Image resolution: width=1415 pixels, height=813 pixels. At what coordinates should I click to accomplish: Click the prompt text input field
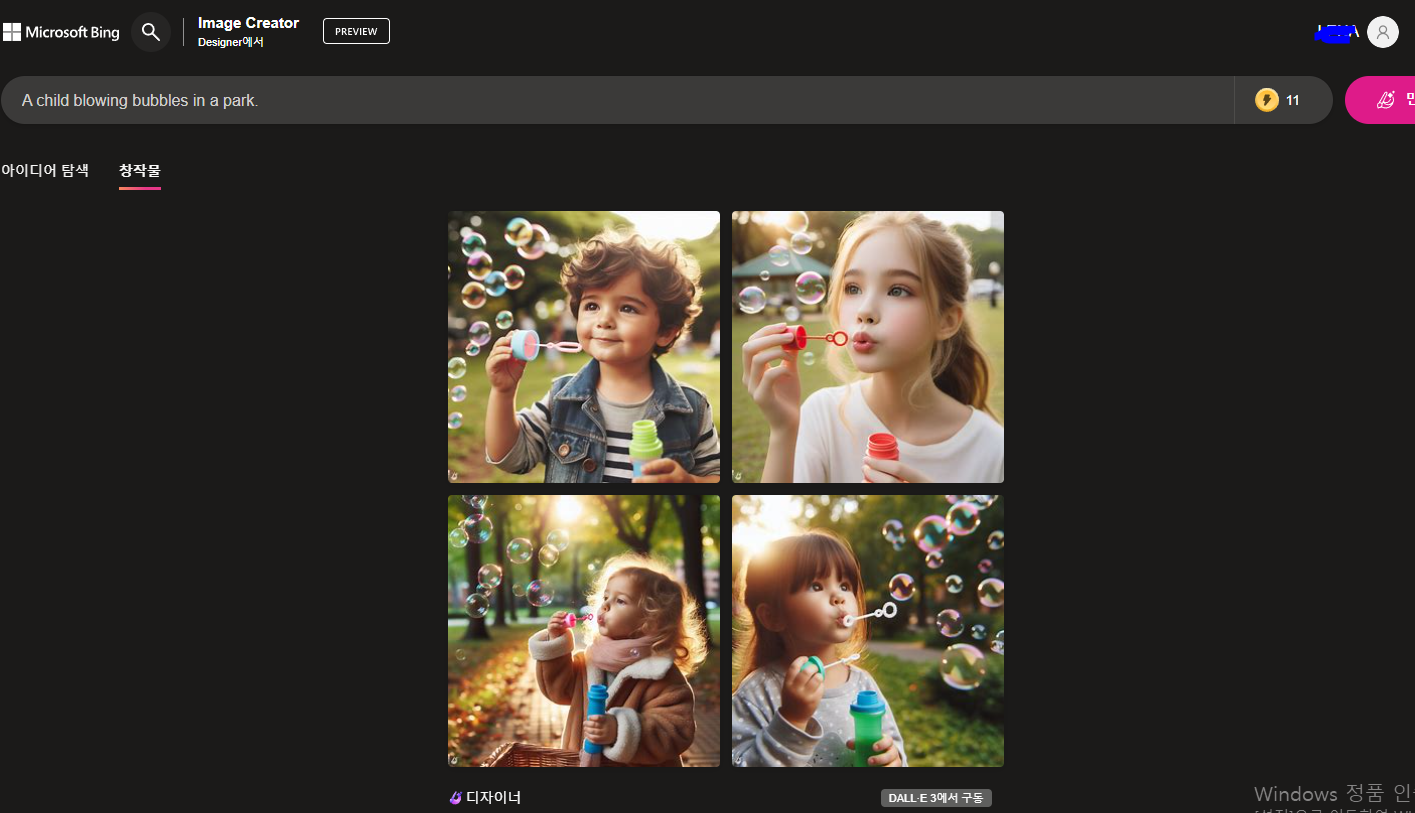coord(617,100)
